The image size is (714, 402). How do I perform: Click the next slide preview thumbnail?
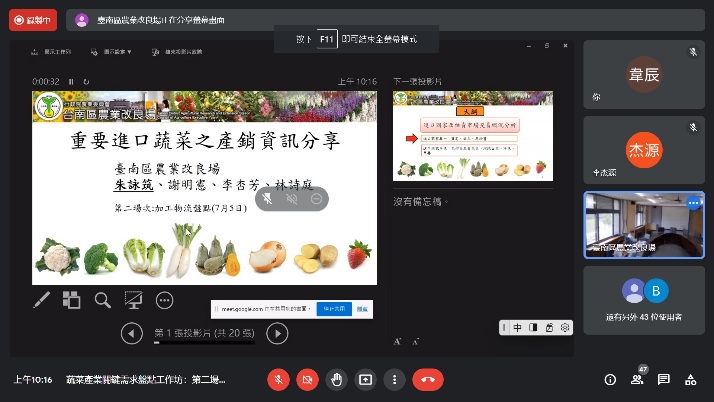(473, 135)
